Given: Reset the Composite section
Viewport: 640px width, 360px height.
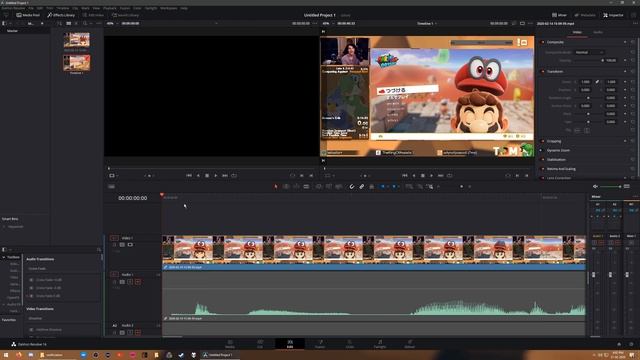Looking at the screenshot, I should click(633, 42).
